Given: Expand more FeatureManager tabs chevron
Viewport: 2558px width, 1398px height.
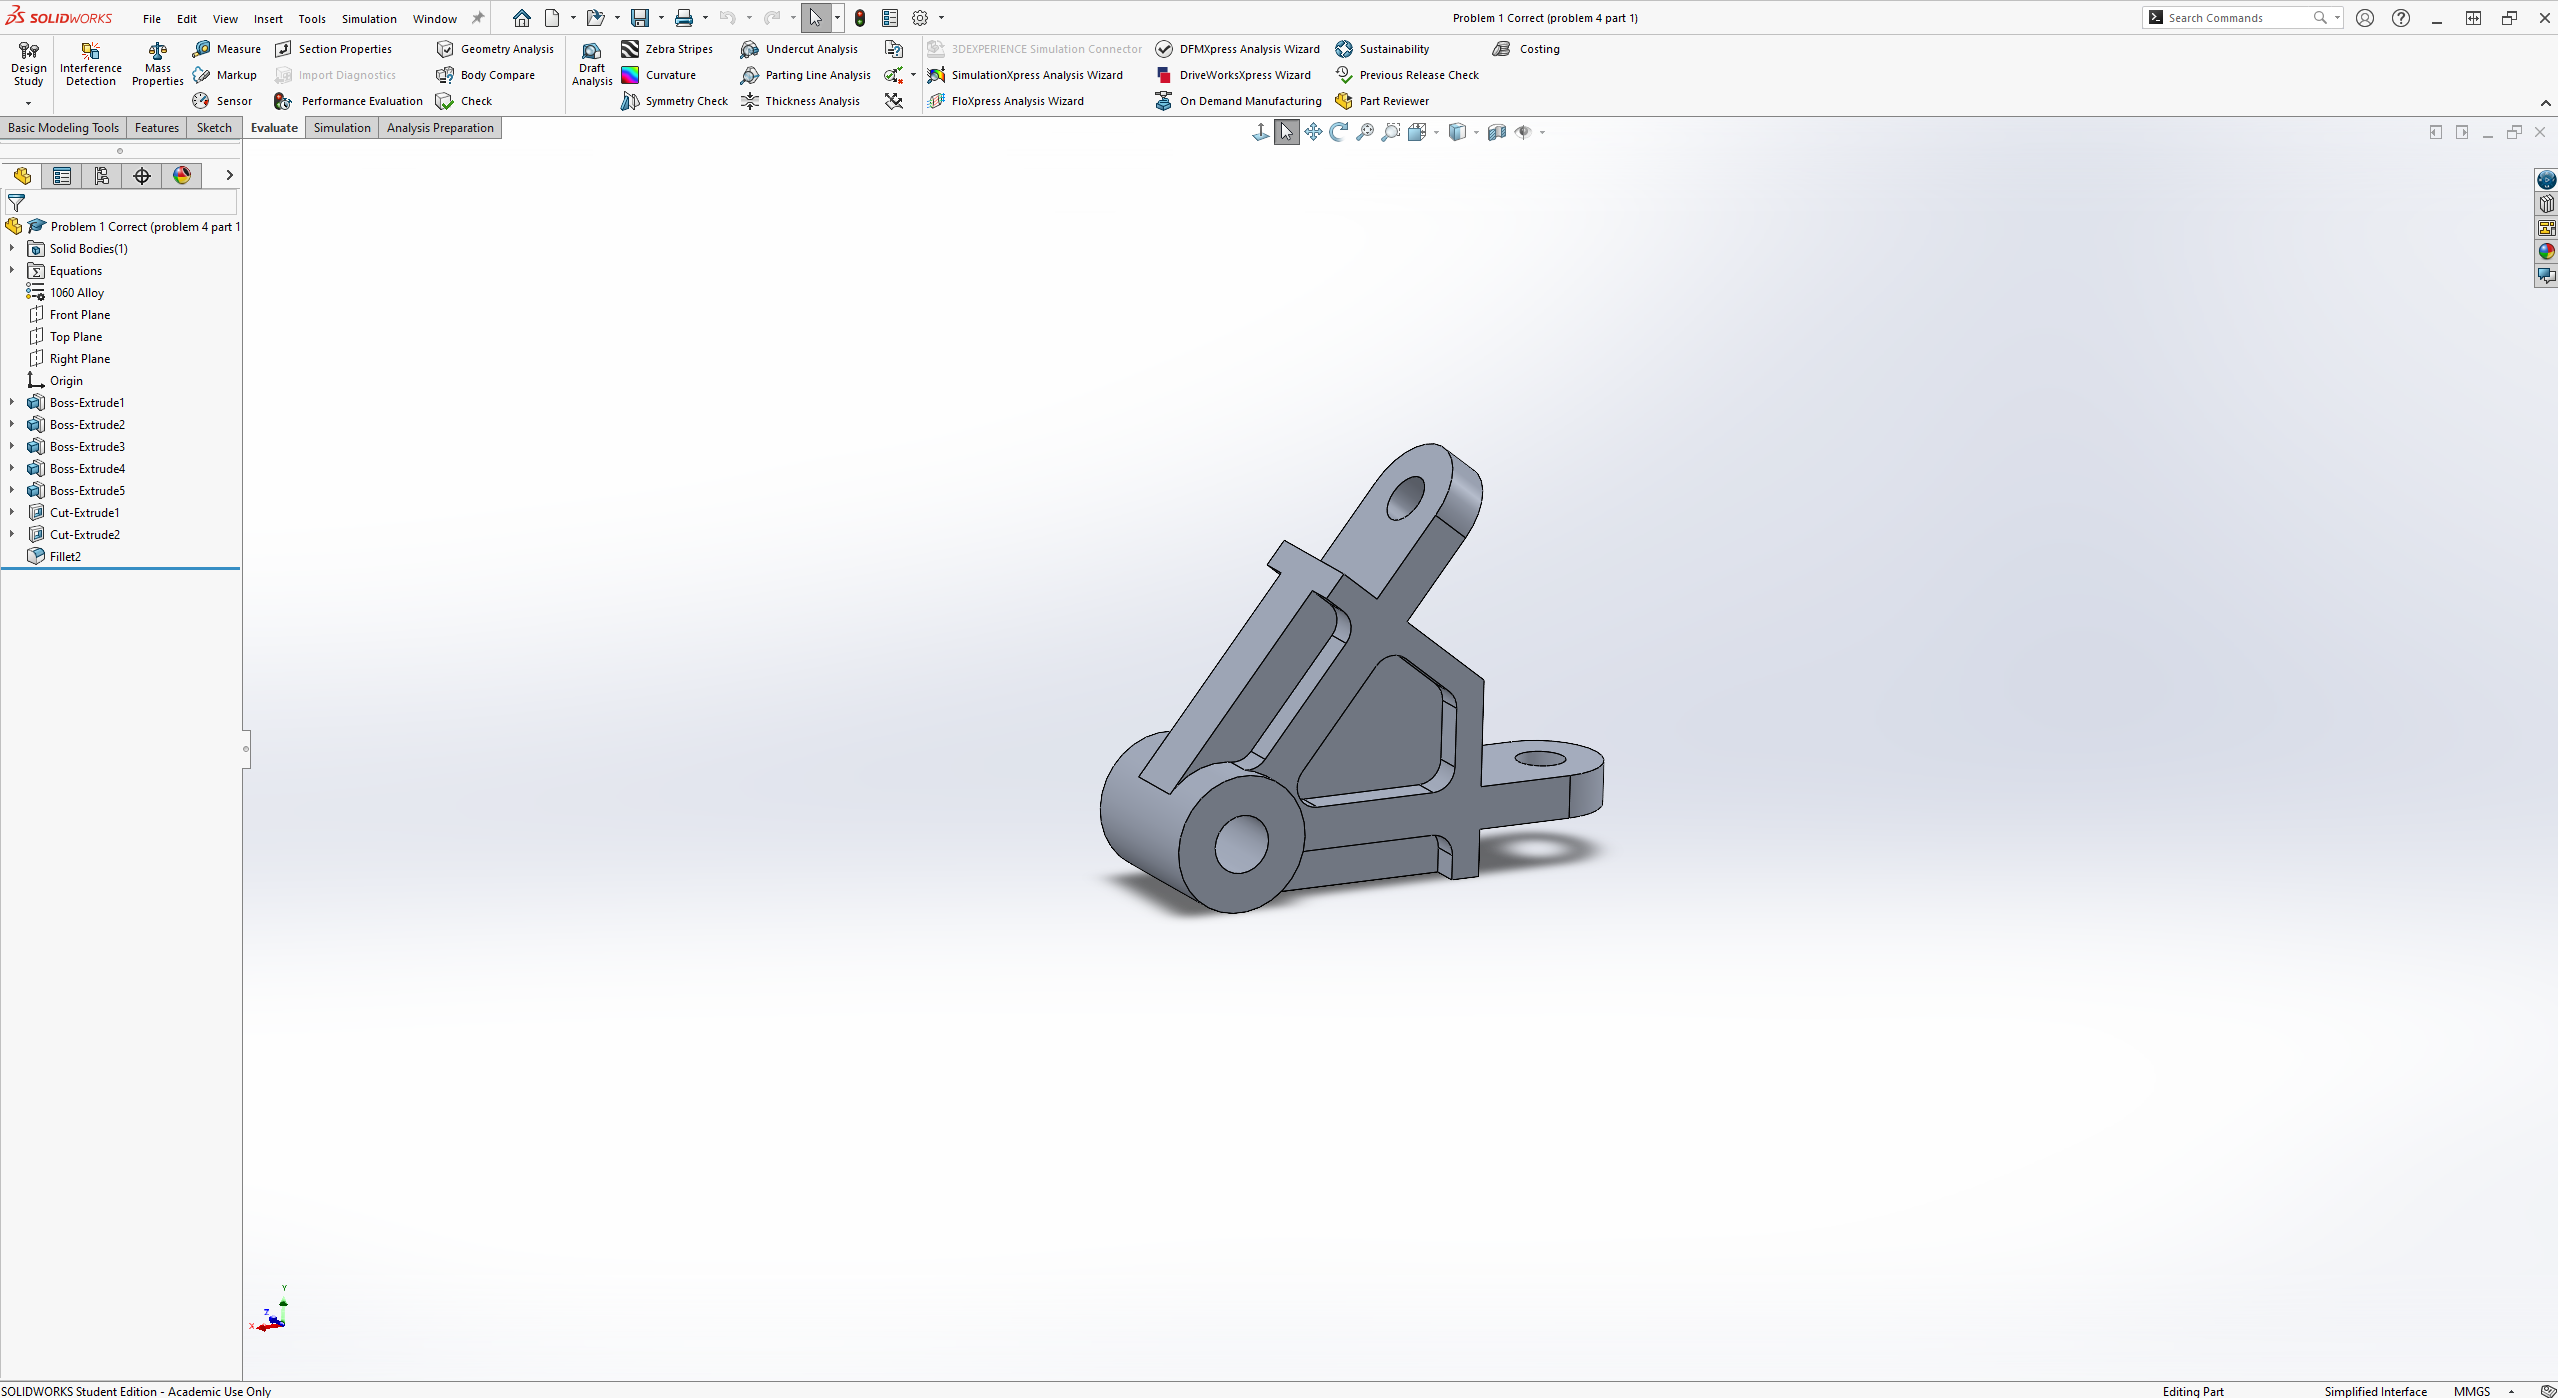Looking at the screenshot, I should [229, 175].
